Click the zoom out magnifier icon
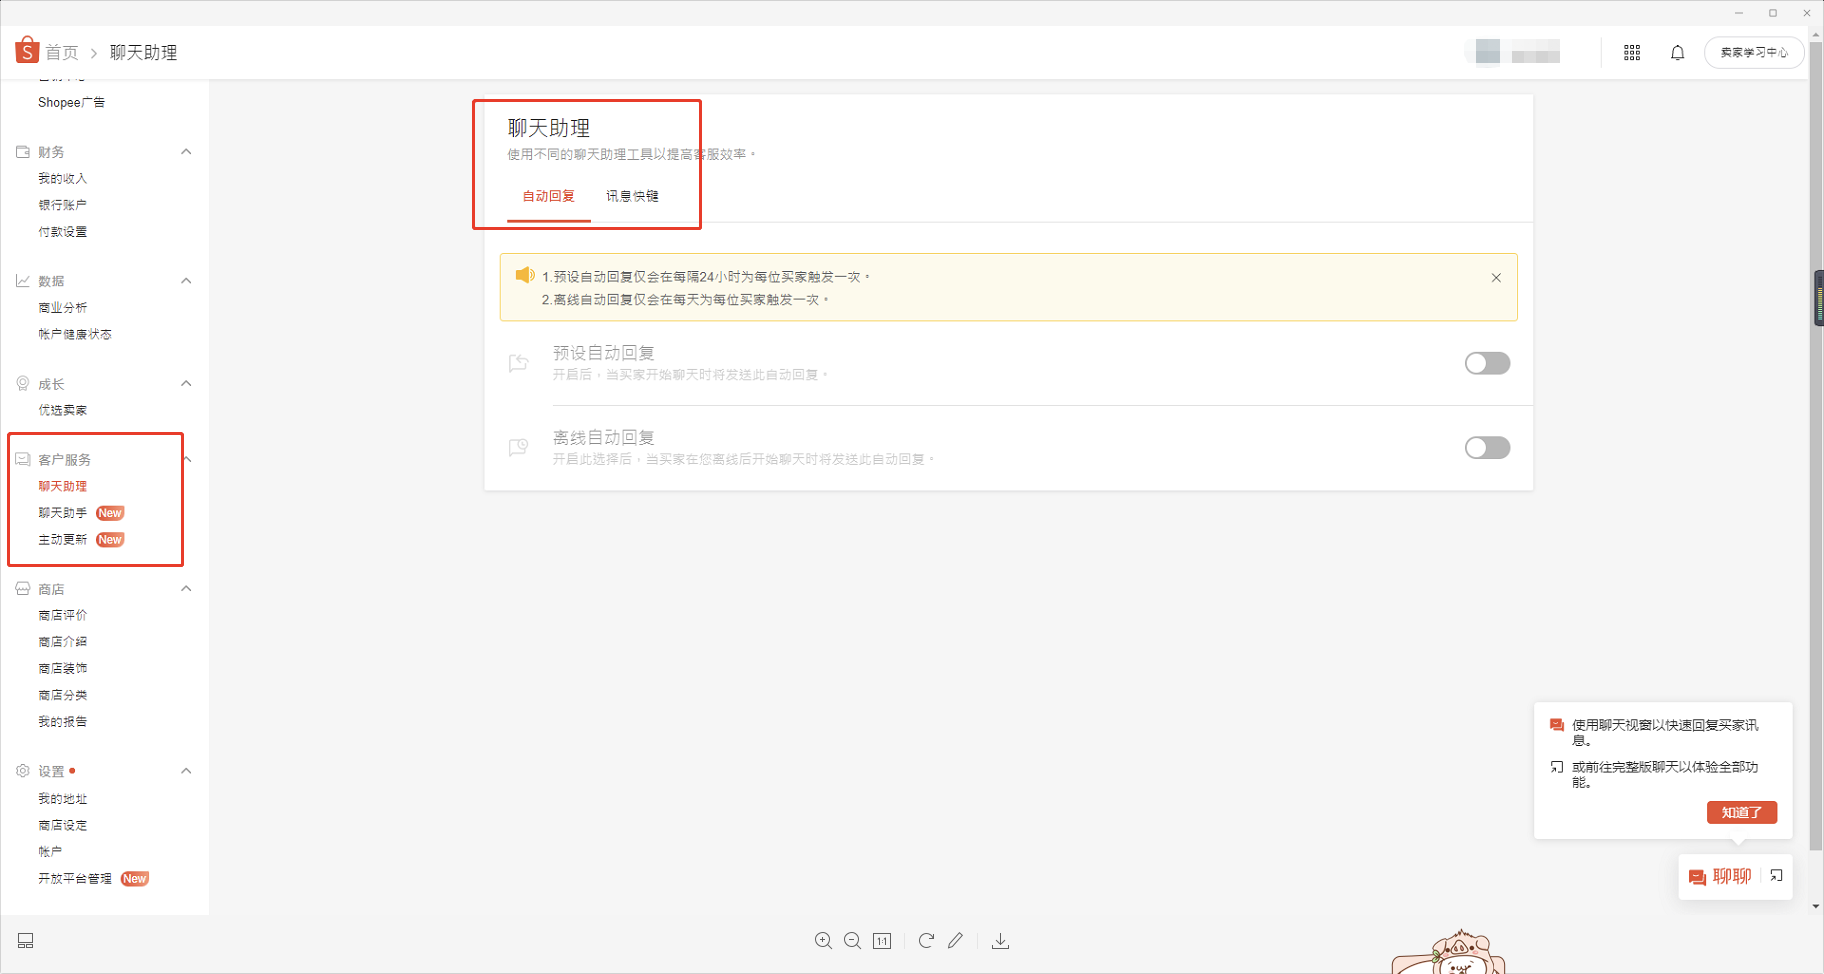Viewport: 1824px width, 974px height. (853, 941)
